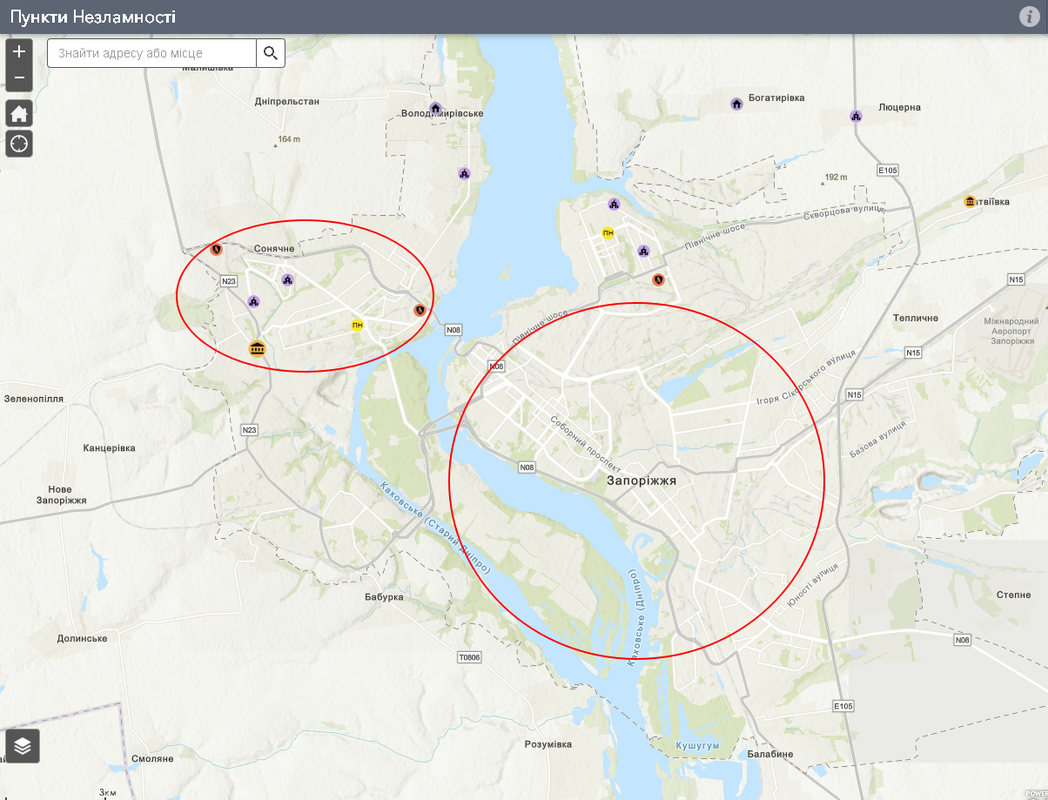Open the info panel icon in header

(1029, 17)
